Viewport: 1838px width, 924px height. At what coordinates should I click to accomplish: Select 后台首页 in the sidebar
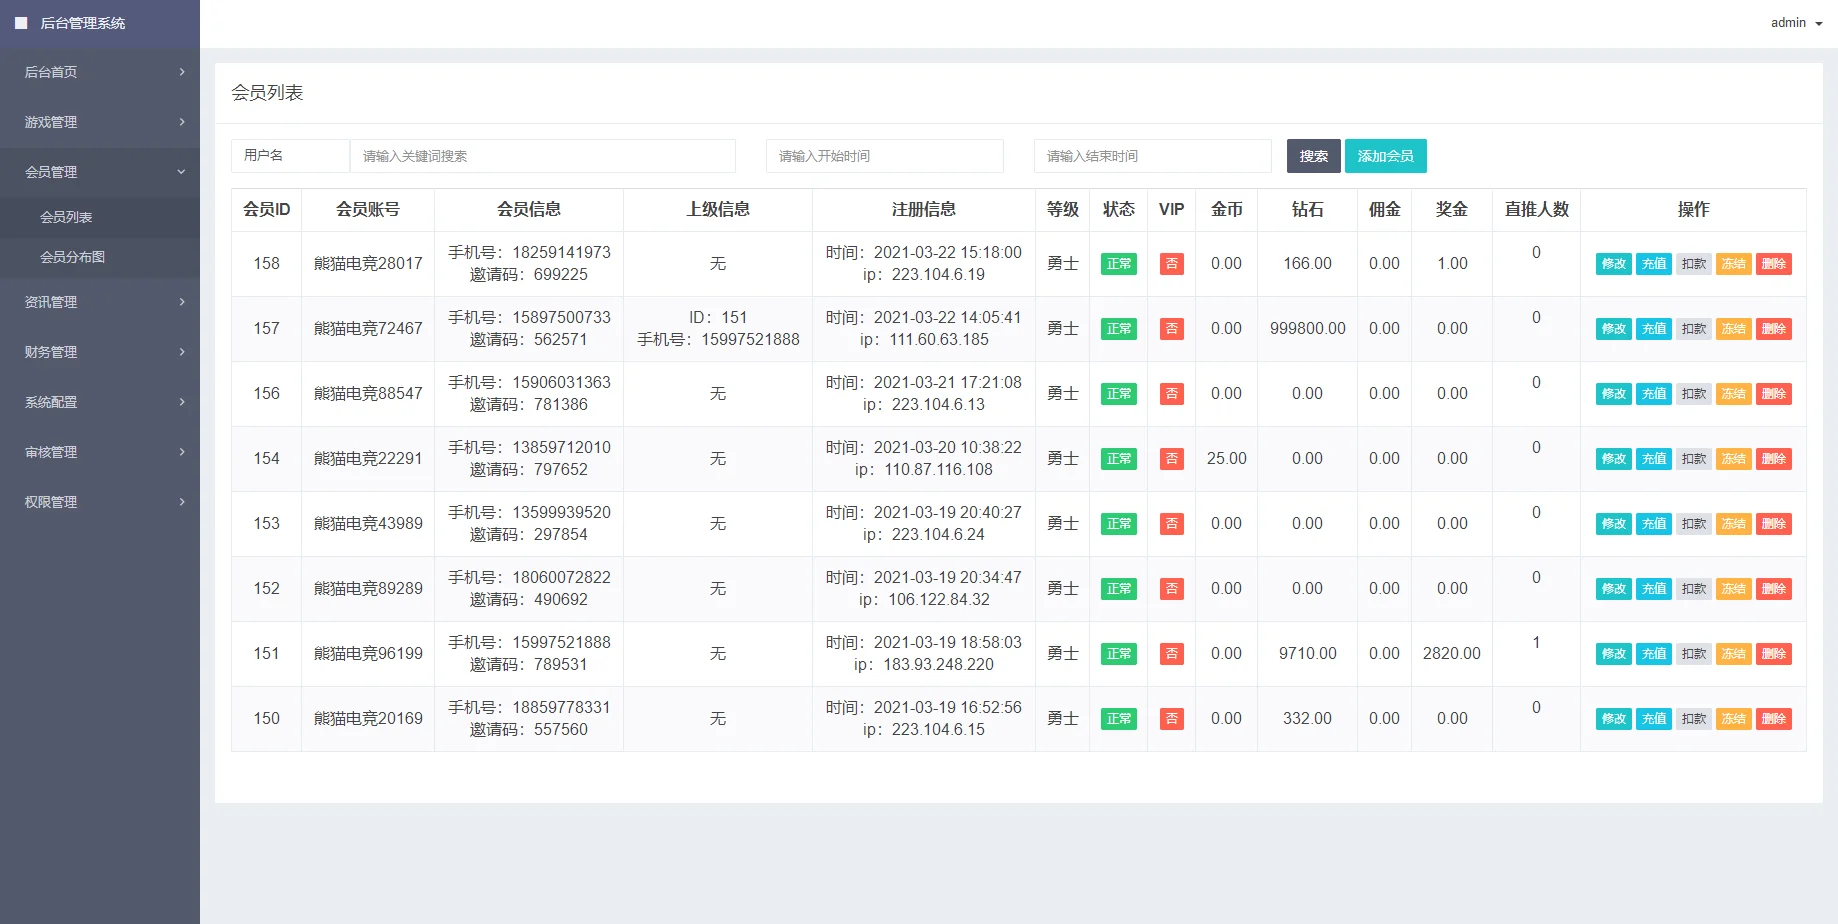coord(100,71)
